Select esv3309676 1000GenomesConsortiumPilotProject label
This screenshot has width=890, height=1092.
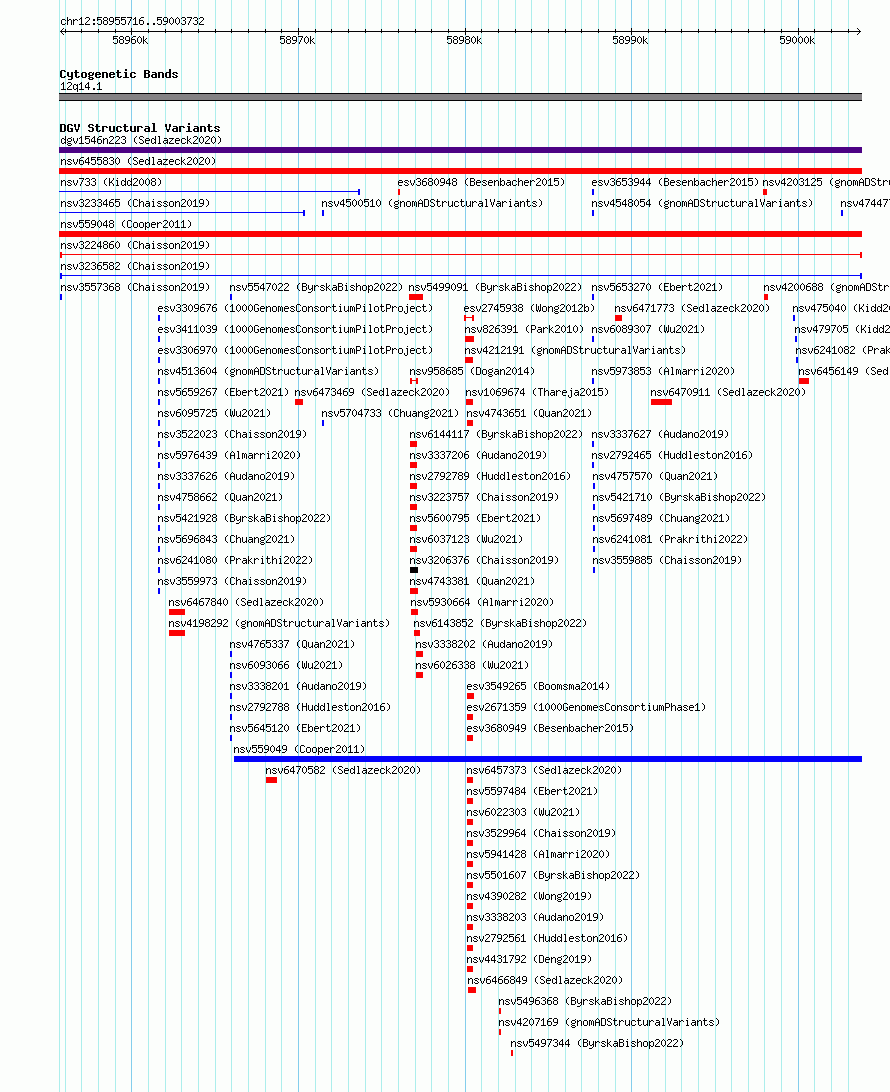pos(295,308)
